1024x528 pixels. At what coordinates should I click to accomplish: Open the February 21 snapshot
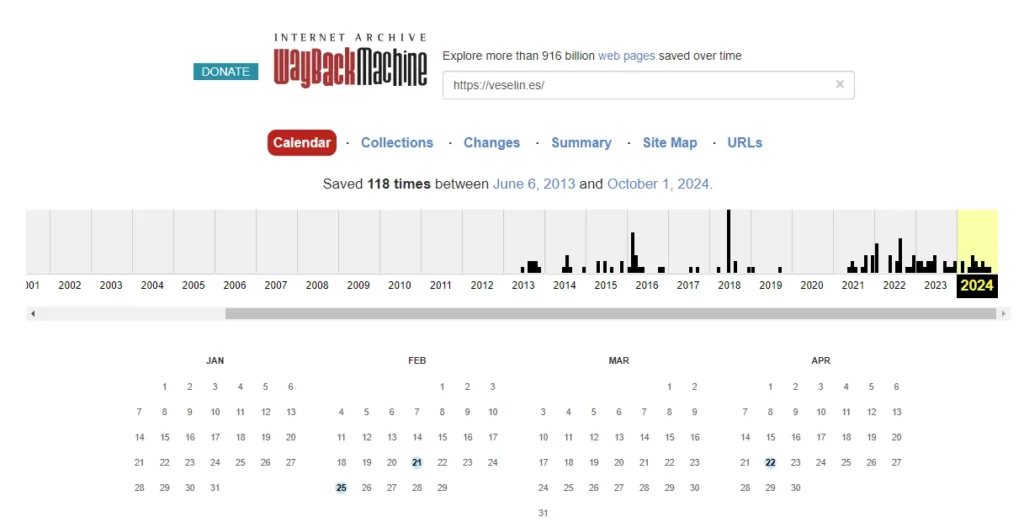tap(417, 462)
